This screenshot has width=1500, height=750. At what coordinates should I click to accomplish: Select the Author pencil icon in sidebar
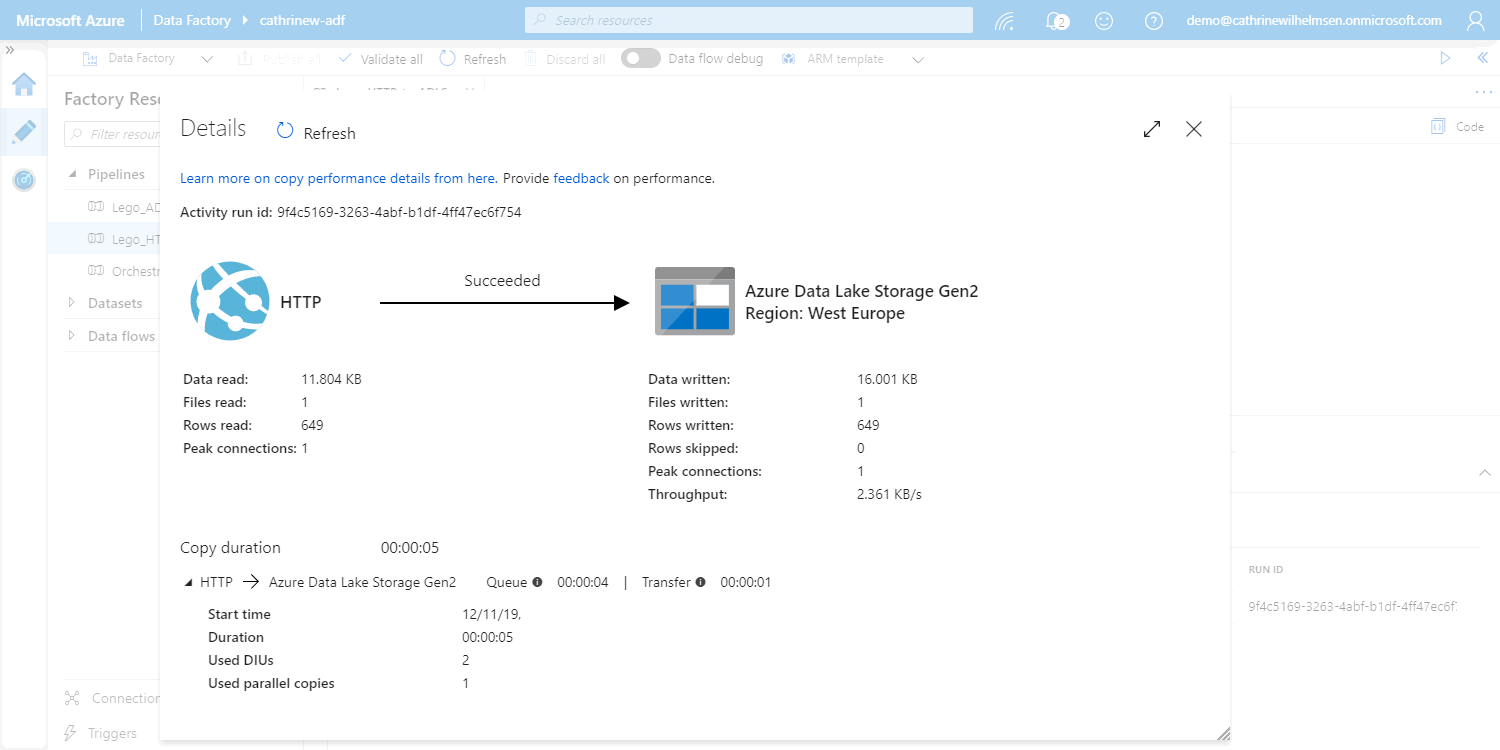coord(24,132)
